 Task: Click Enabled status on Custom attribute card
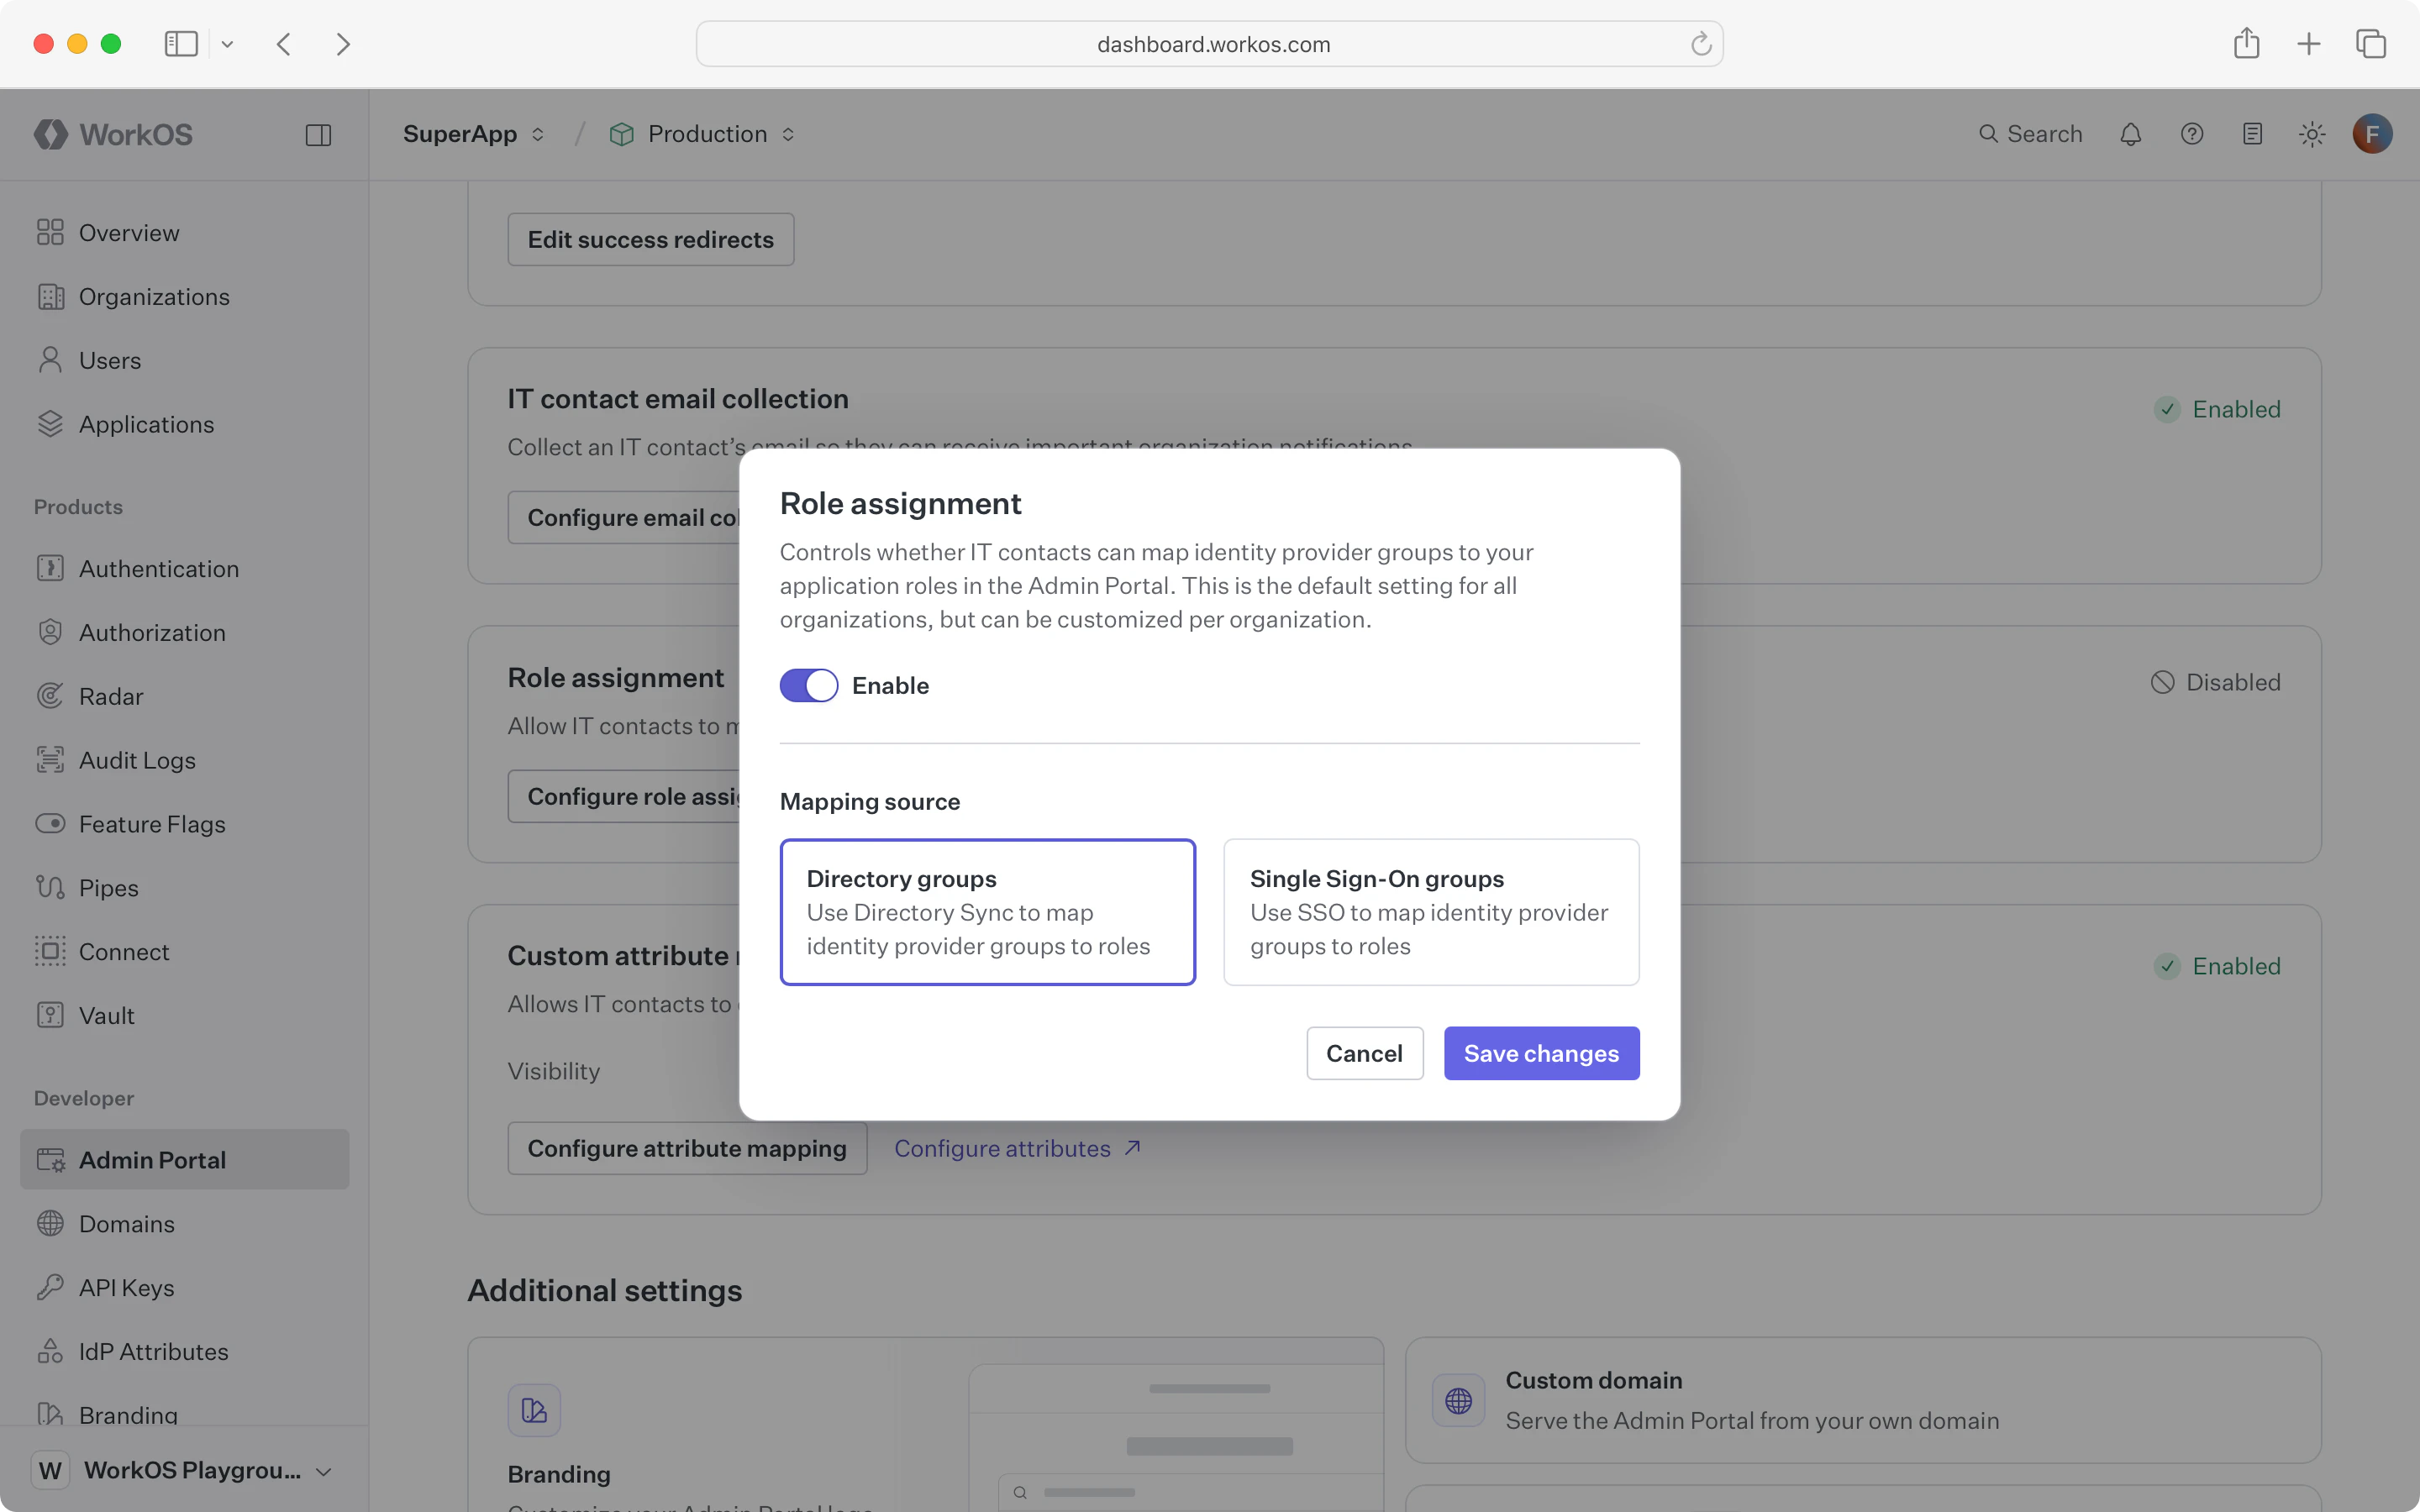2217,966
